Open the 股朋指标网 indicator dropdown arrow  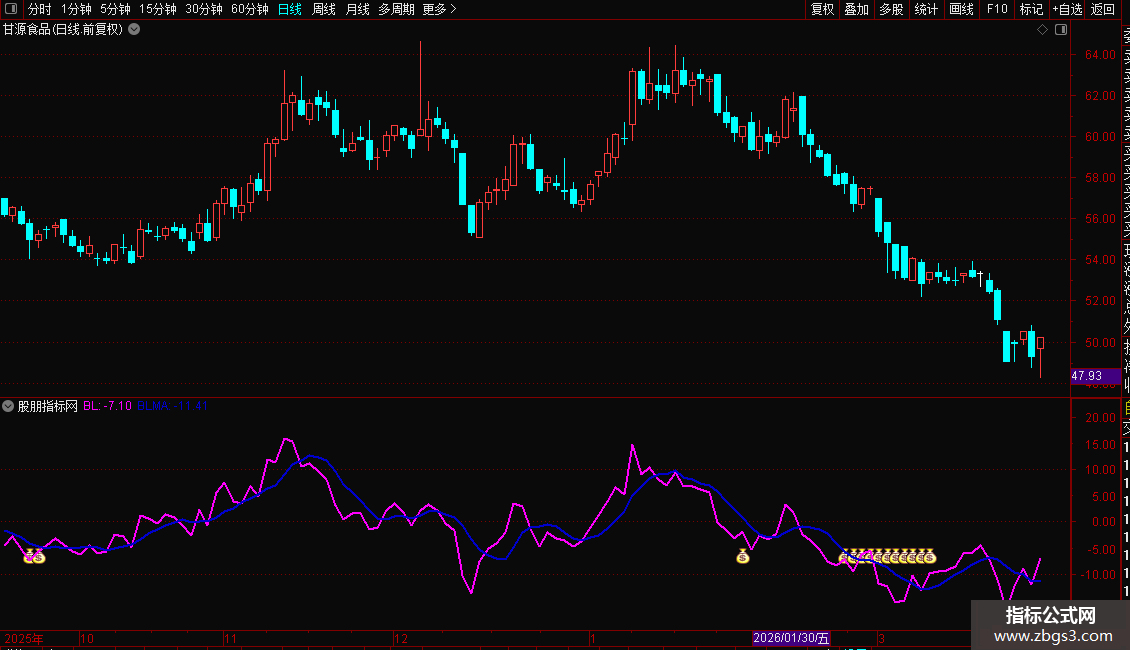click(8, 406)
